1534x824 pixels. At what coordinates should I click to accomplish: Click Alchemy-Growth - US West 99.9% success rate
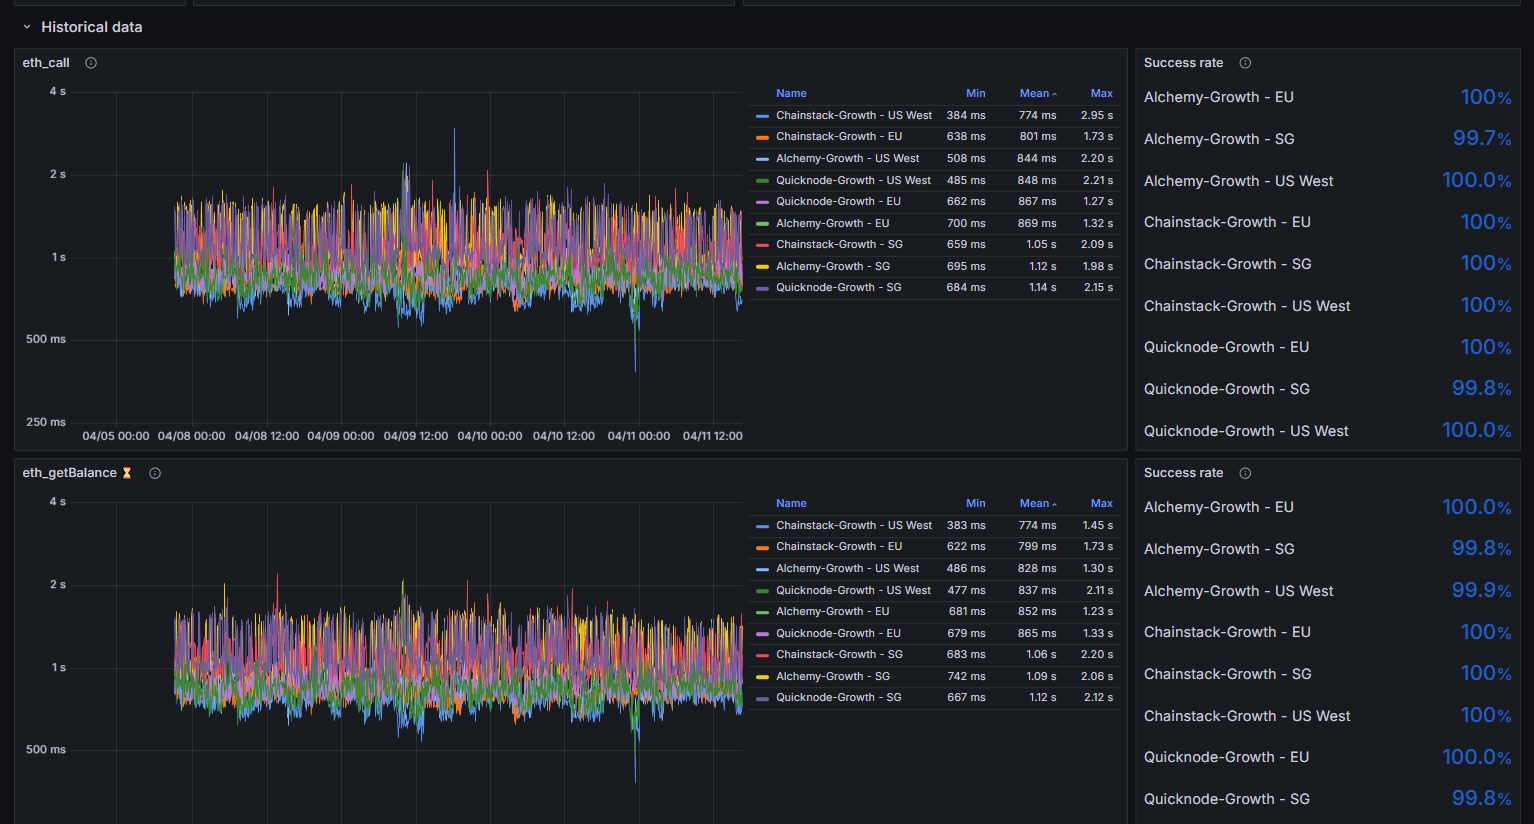point(1482,590)
